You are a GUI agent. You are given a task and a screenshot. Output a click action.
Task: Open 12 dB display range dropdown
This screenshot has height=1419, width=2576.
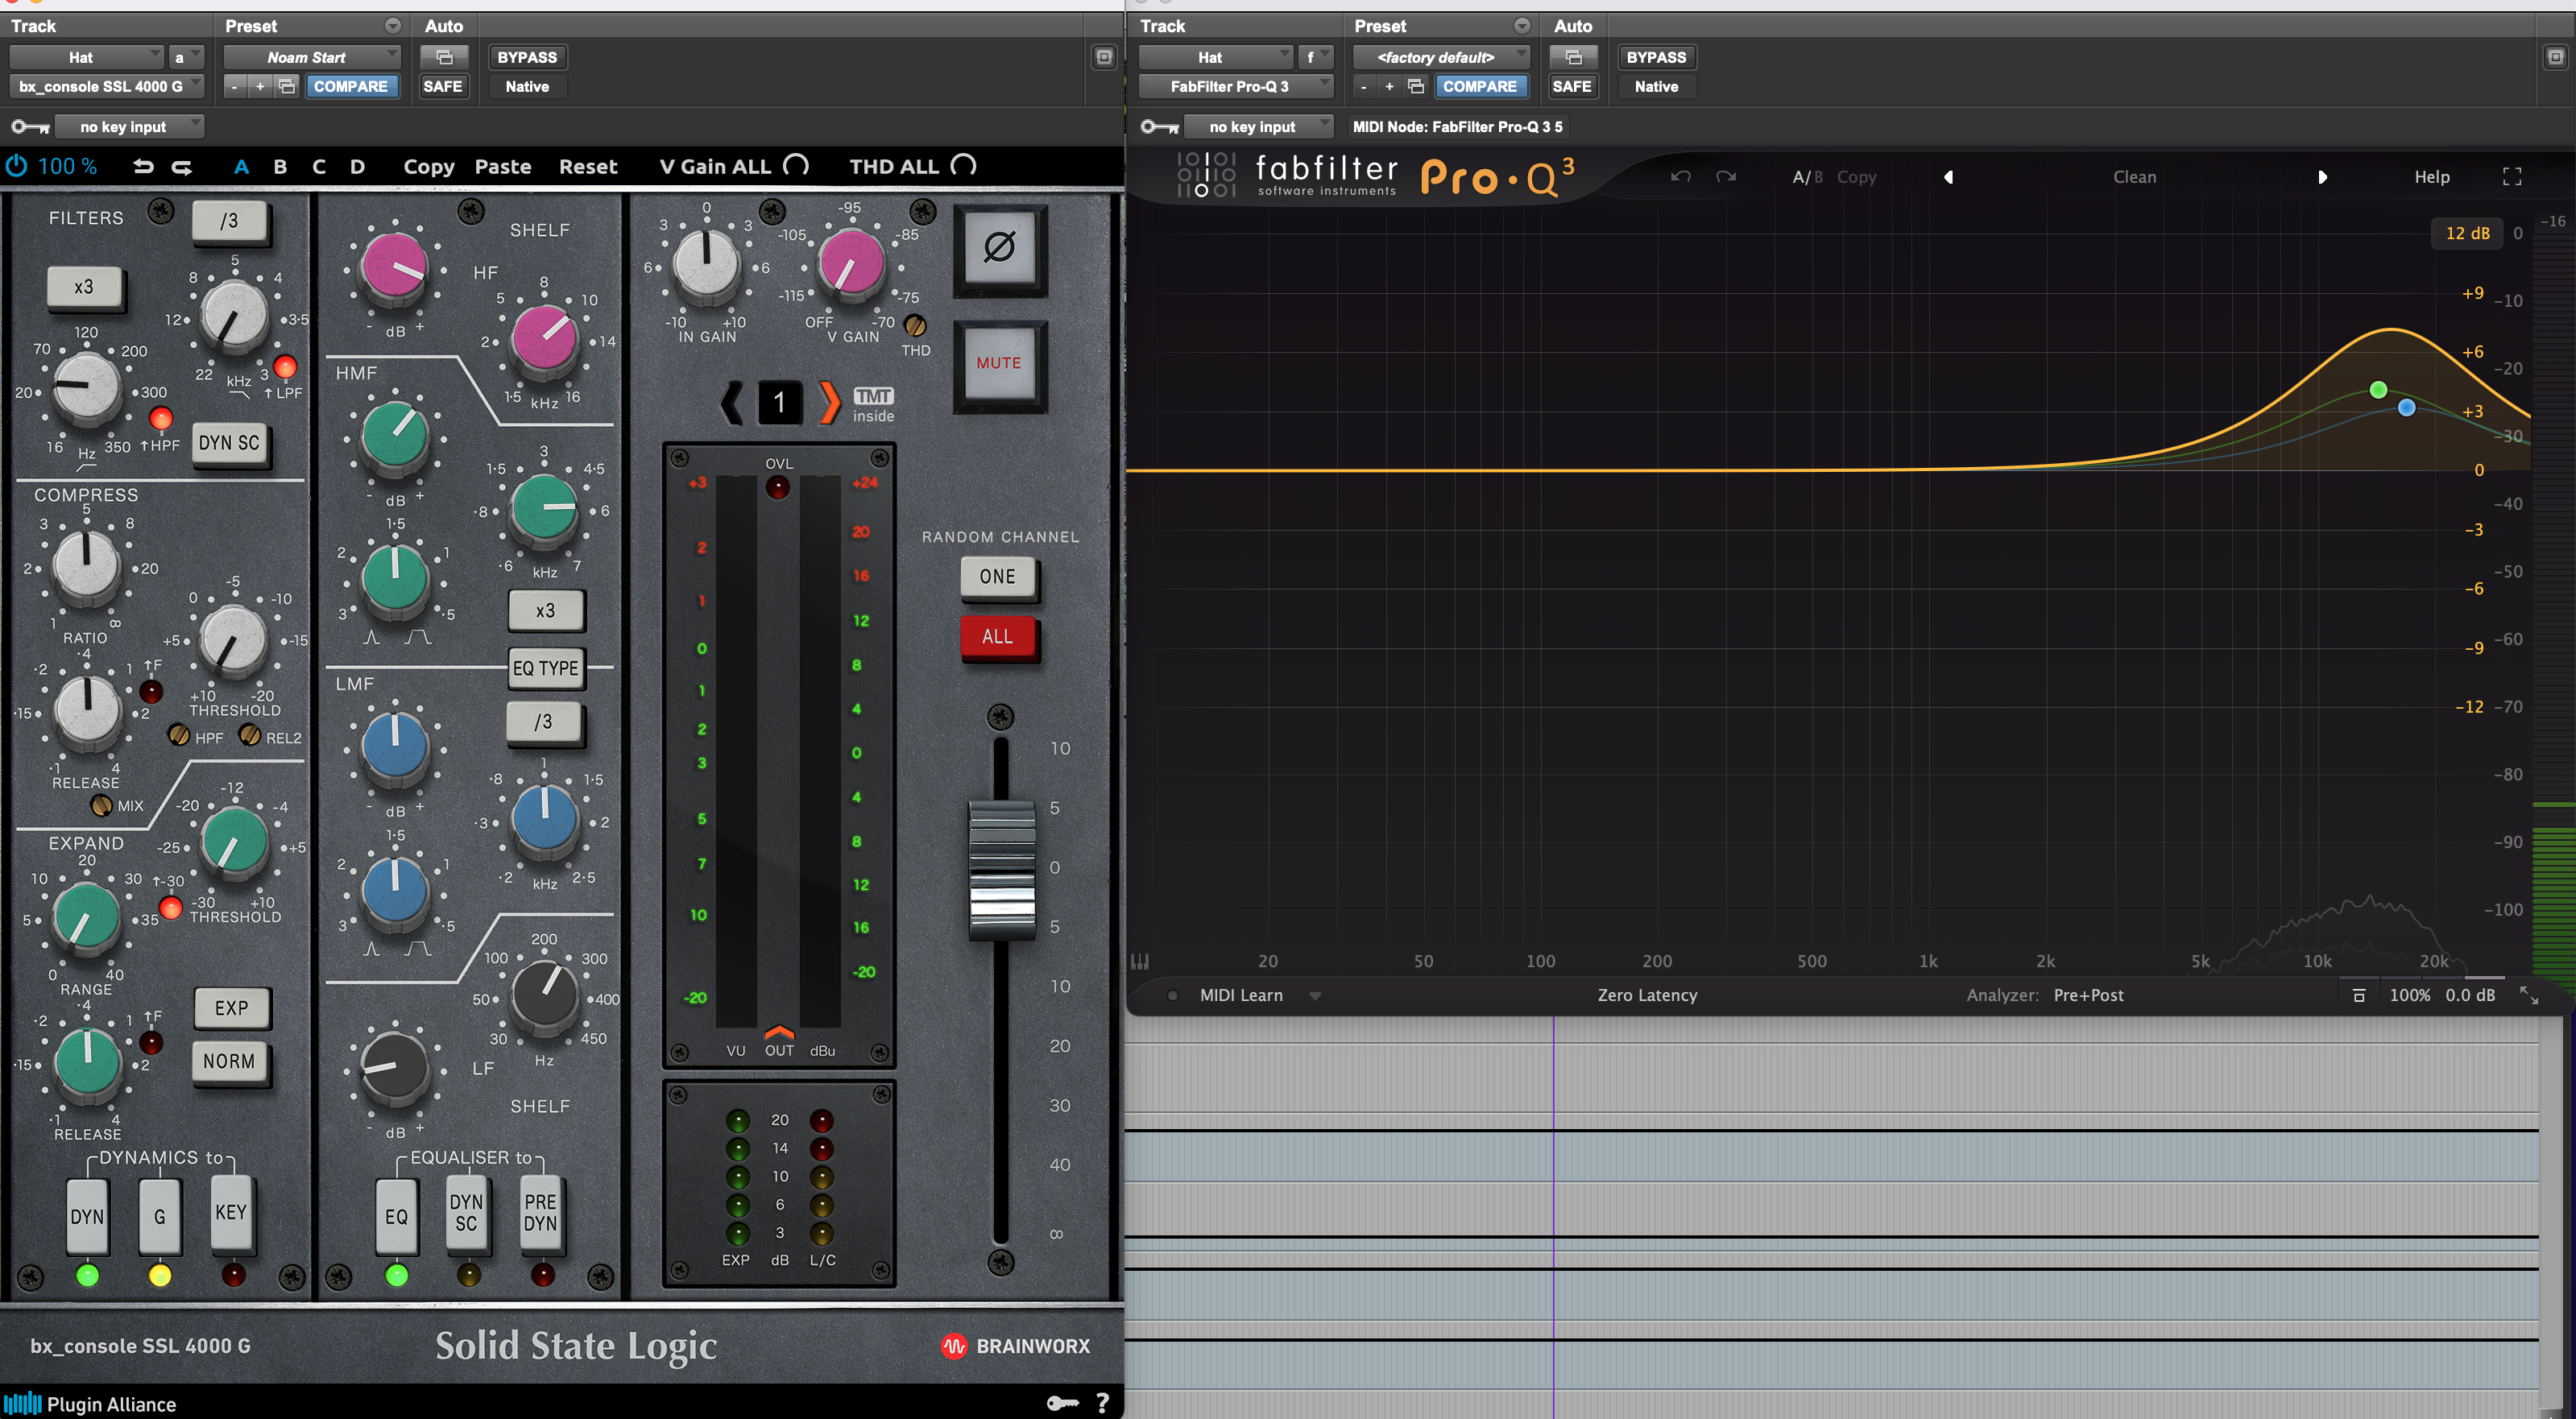pos(2467,233)
